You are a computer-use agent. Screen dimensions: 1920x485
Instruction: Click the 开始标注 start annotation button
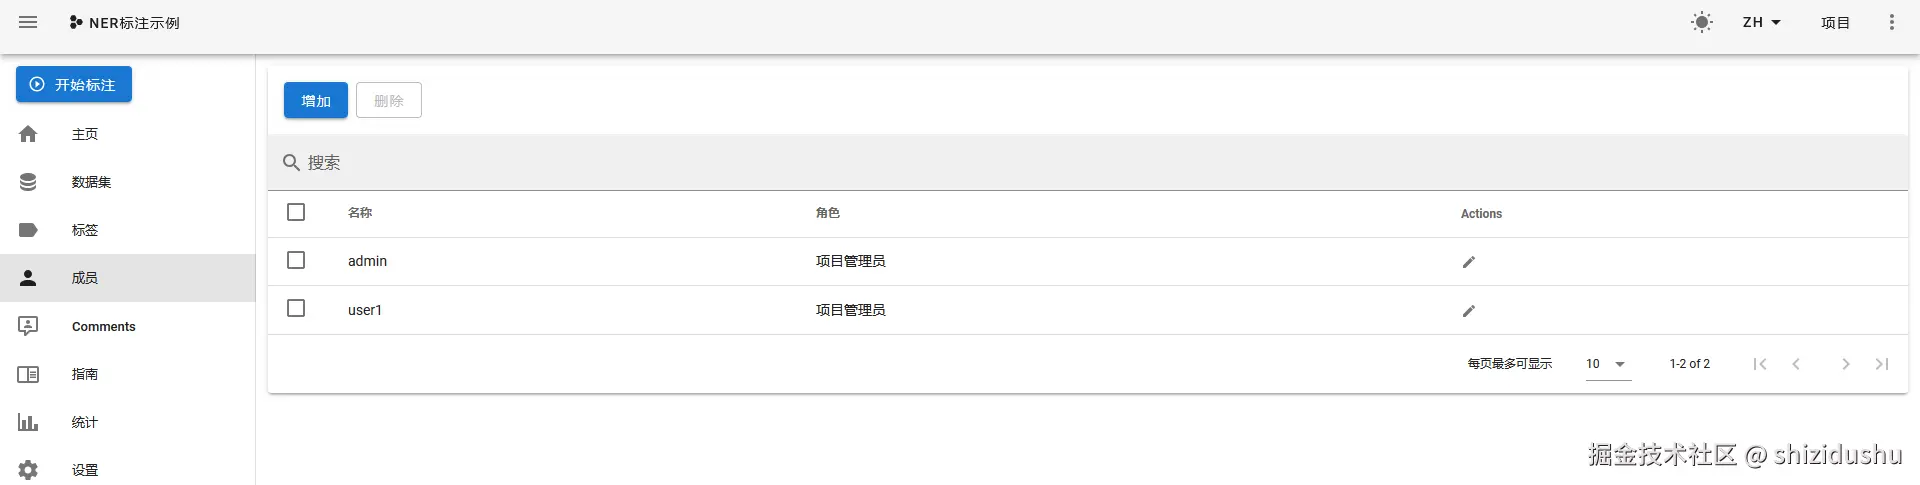[74, 85]
